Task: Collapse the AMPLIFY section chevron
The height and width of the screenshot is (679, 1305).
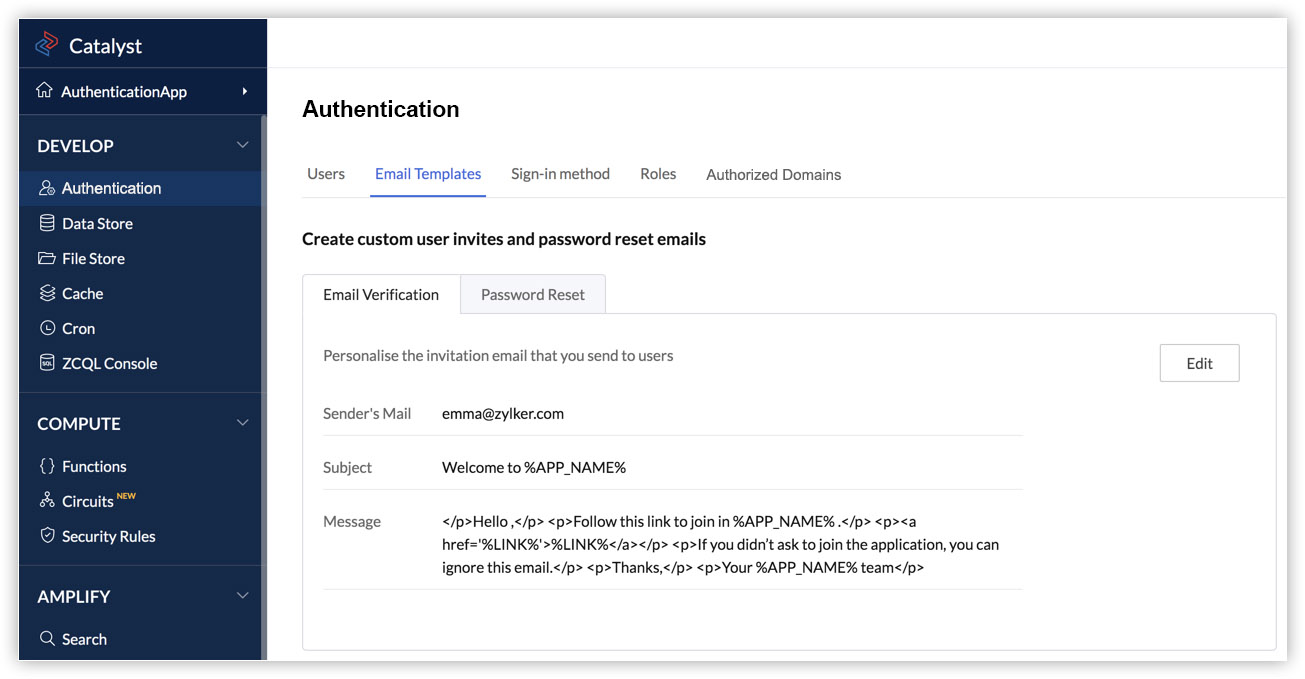Action: pyautogui.click(x=242, y=596)
